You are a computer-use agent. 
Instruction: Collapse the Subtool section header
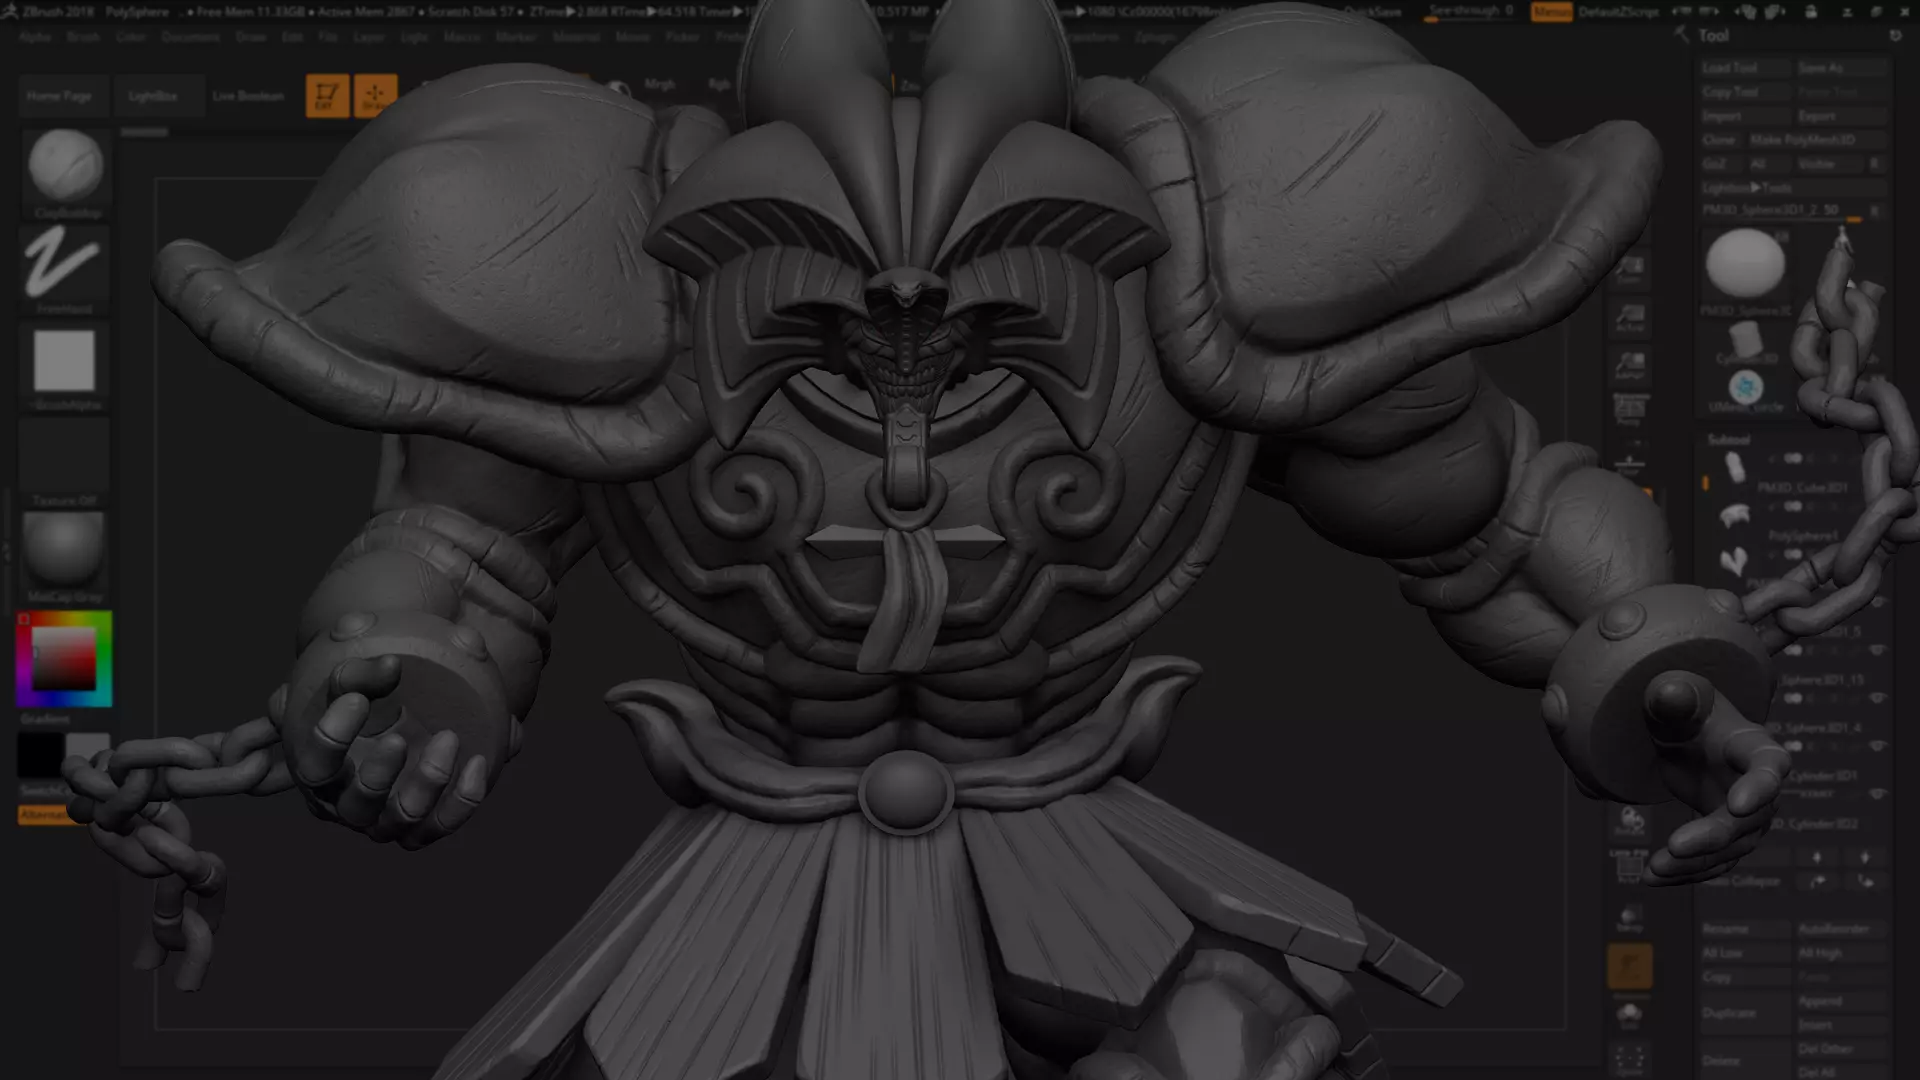pyautogui.click(x=1728, y=440)
